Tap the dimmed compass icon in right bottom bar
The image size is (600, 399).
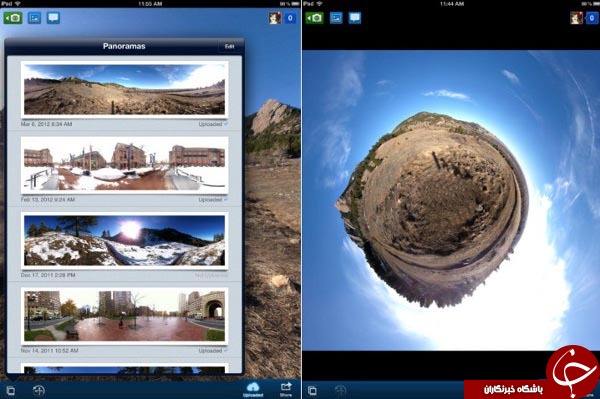(340, 390)
